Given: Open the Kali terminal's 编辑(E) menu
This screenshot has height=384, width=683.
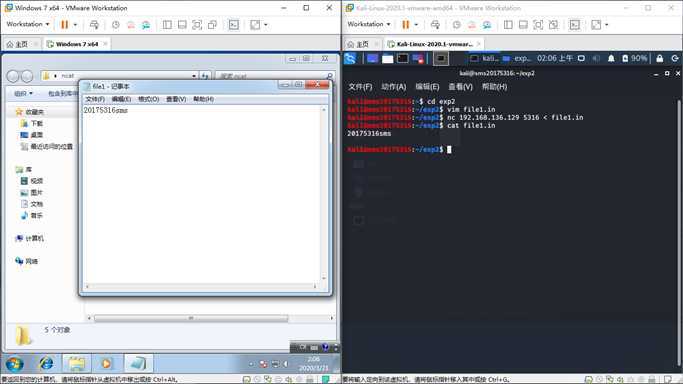Looking at the screenshot, I should point(427,87).
